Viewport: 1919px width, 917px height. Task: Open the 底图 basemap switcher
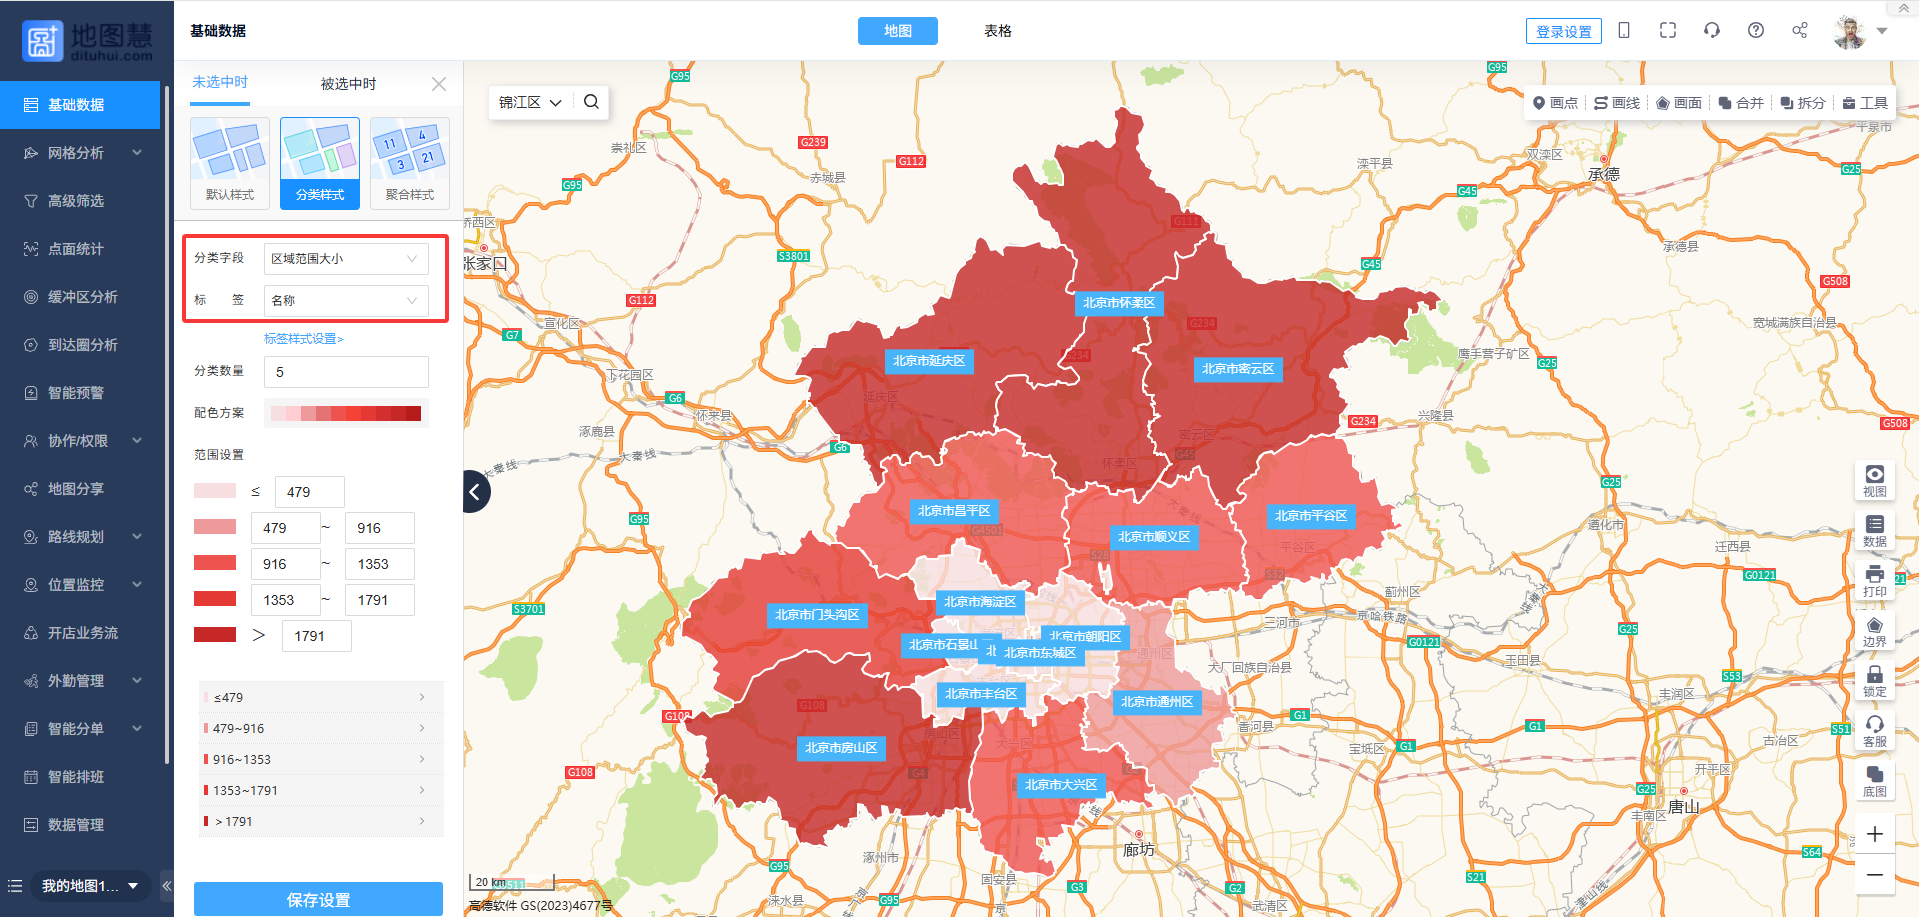tap(1874, 781)
